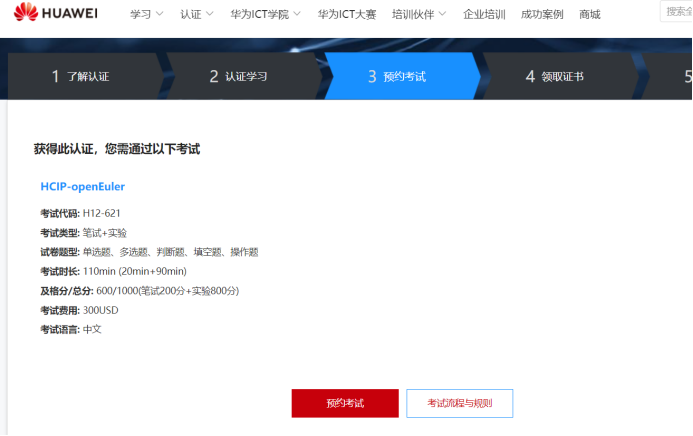Select step 4 领取证书 tab
The width and height of the screenshot is (693, 436).
(559, 76)
